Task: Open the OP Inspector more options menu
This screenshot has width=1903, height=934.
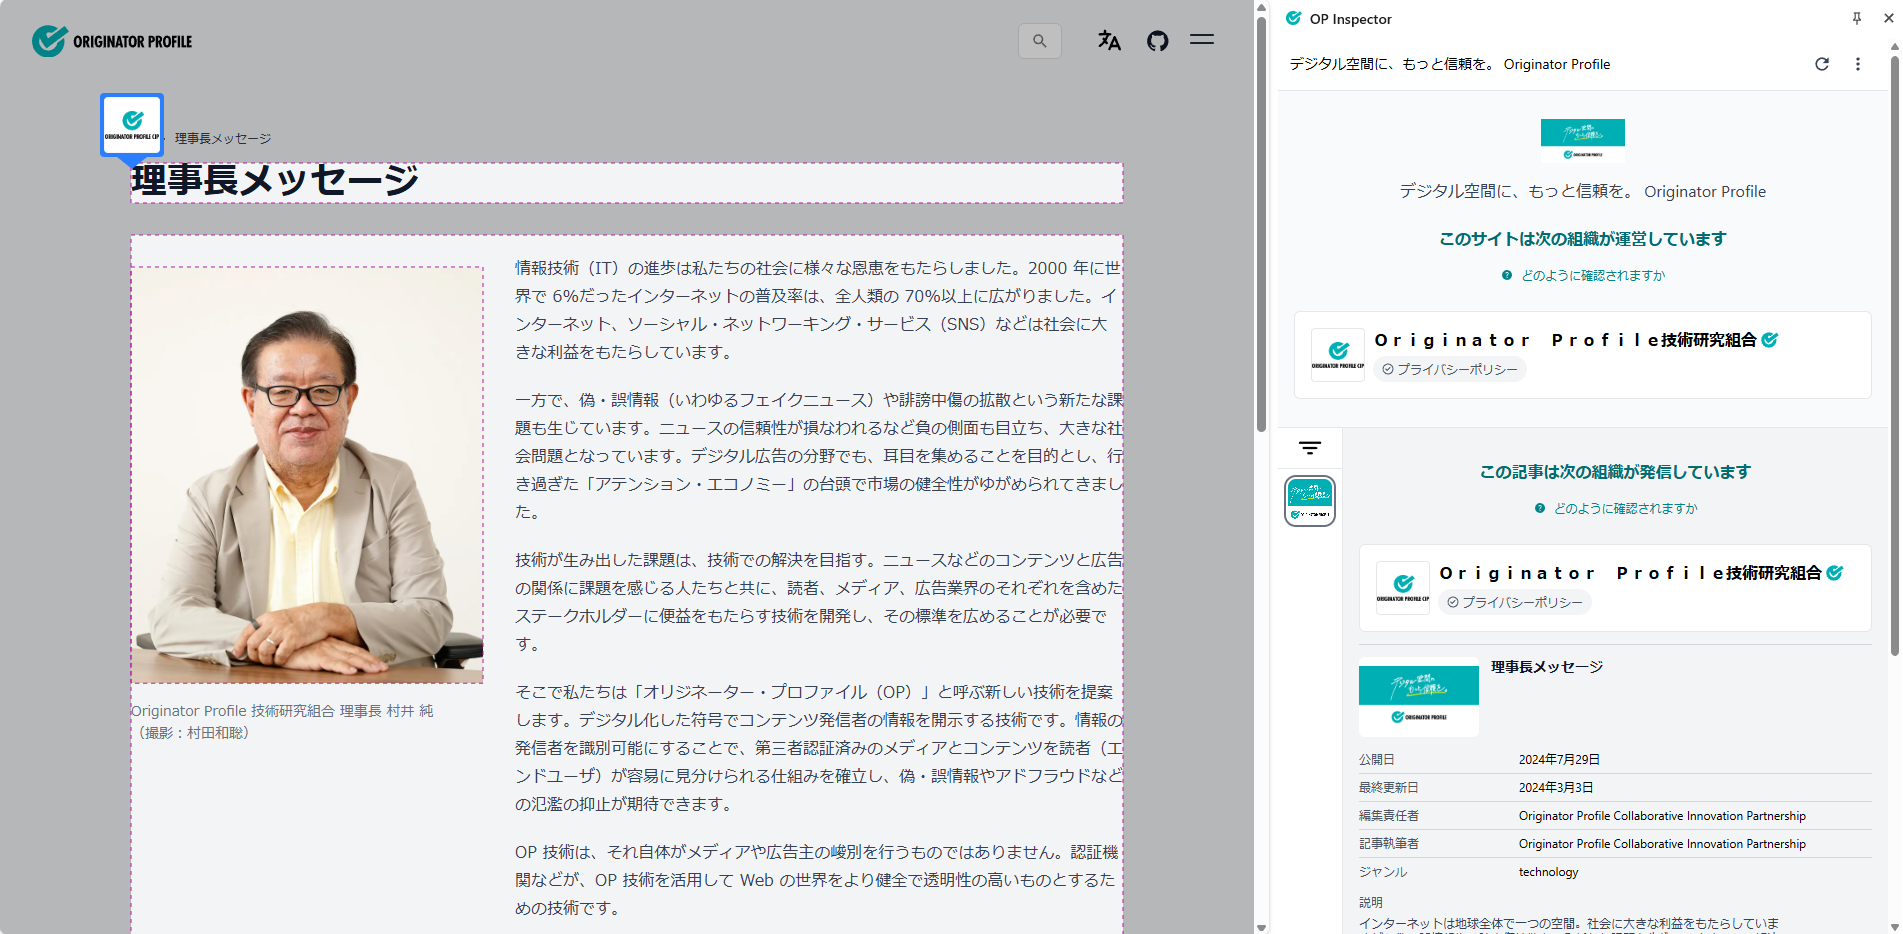Action: [x=1858, y=64]
